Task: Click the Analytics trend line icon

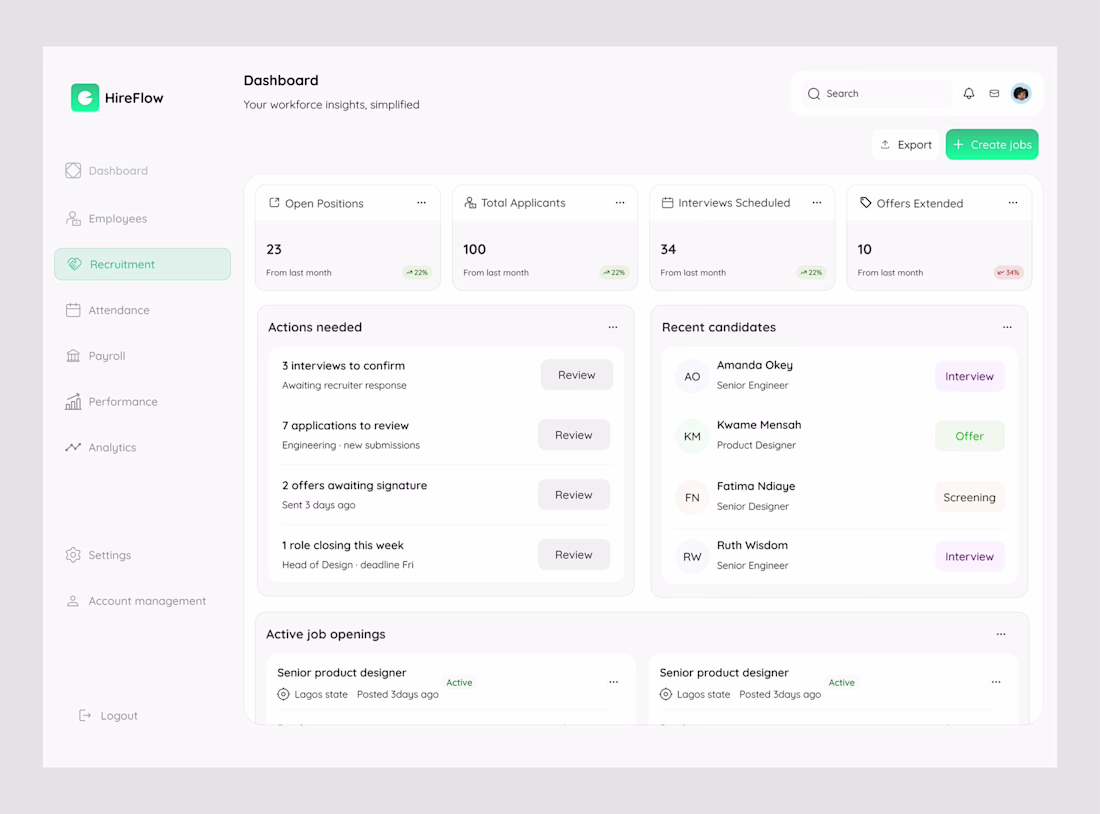Action: 73,447
